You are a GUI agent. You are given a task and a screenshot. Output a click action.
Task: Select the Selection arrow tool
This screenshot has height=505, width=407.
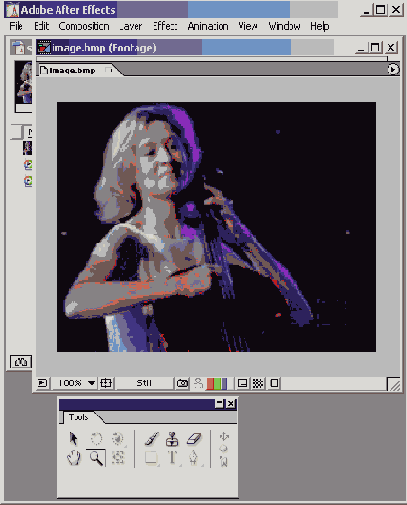73,439
